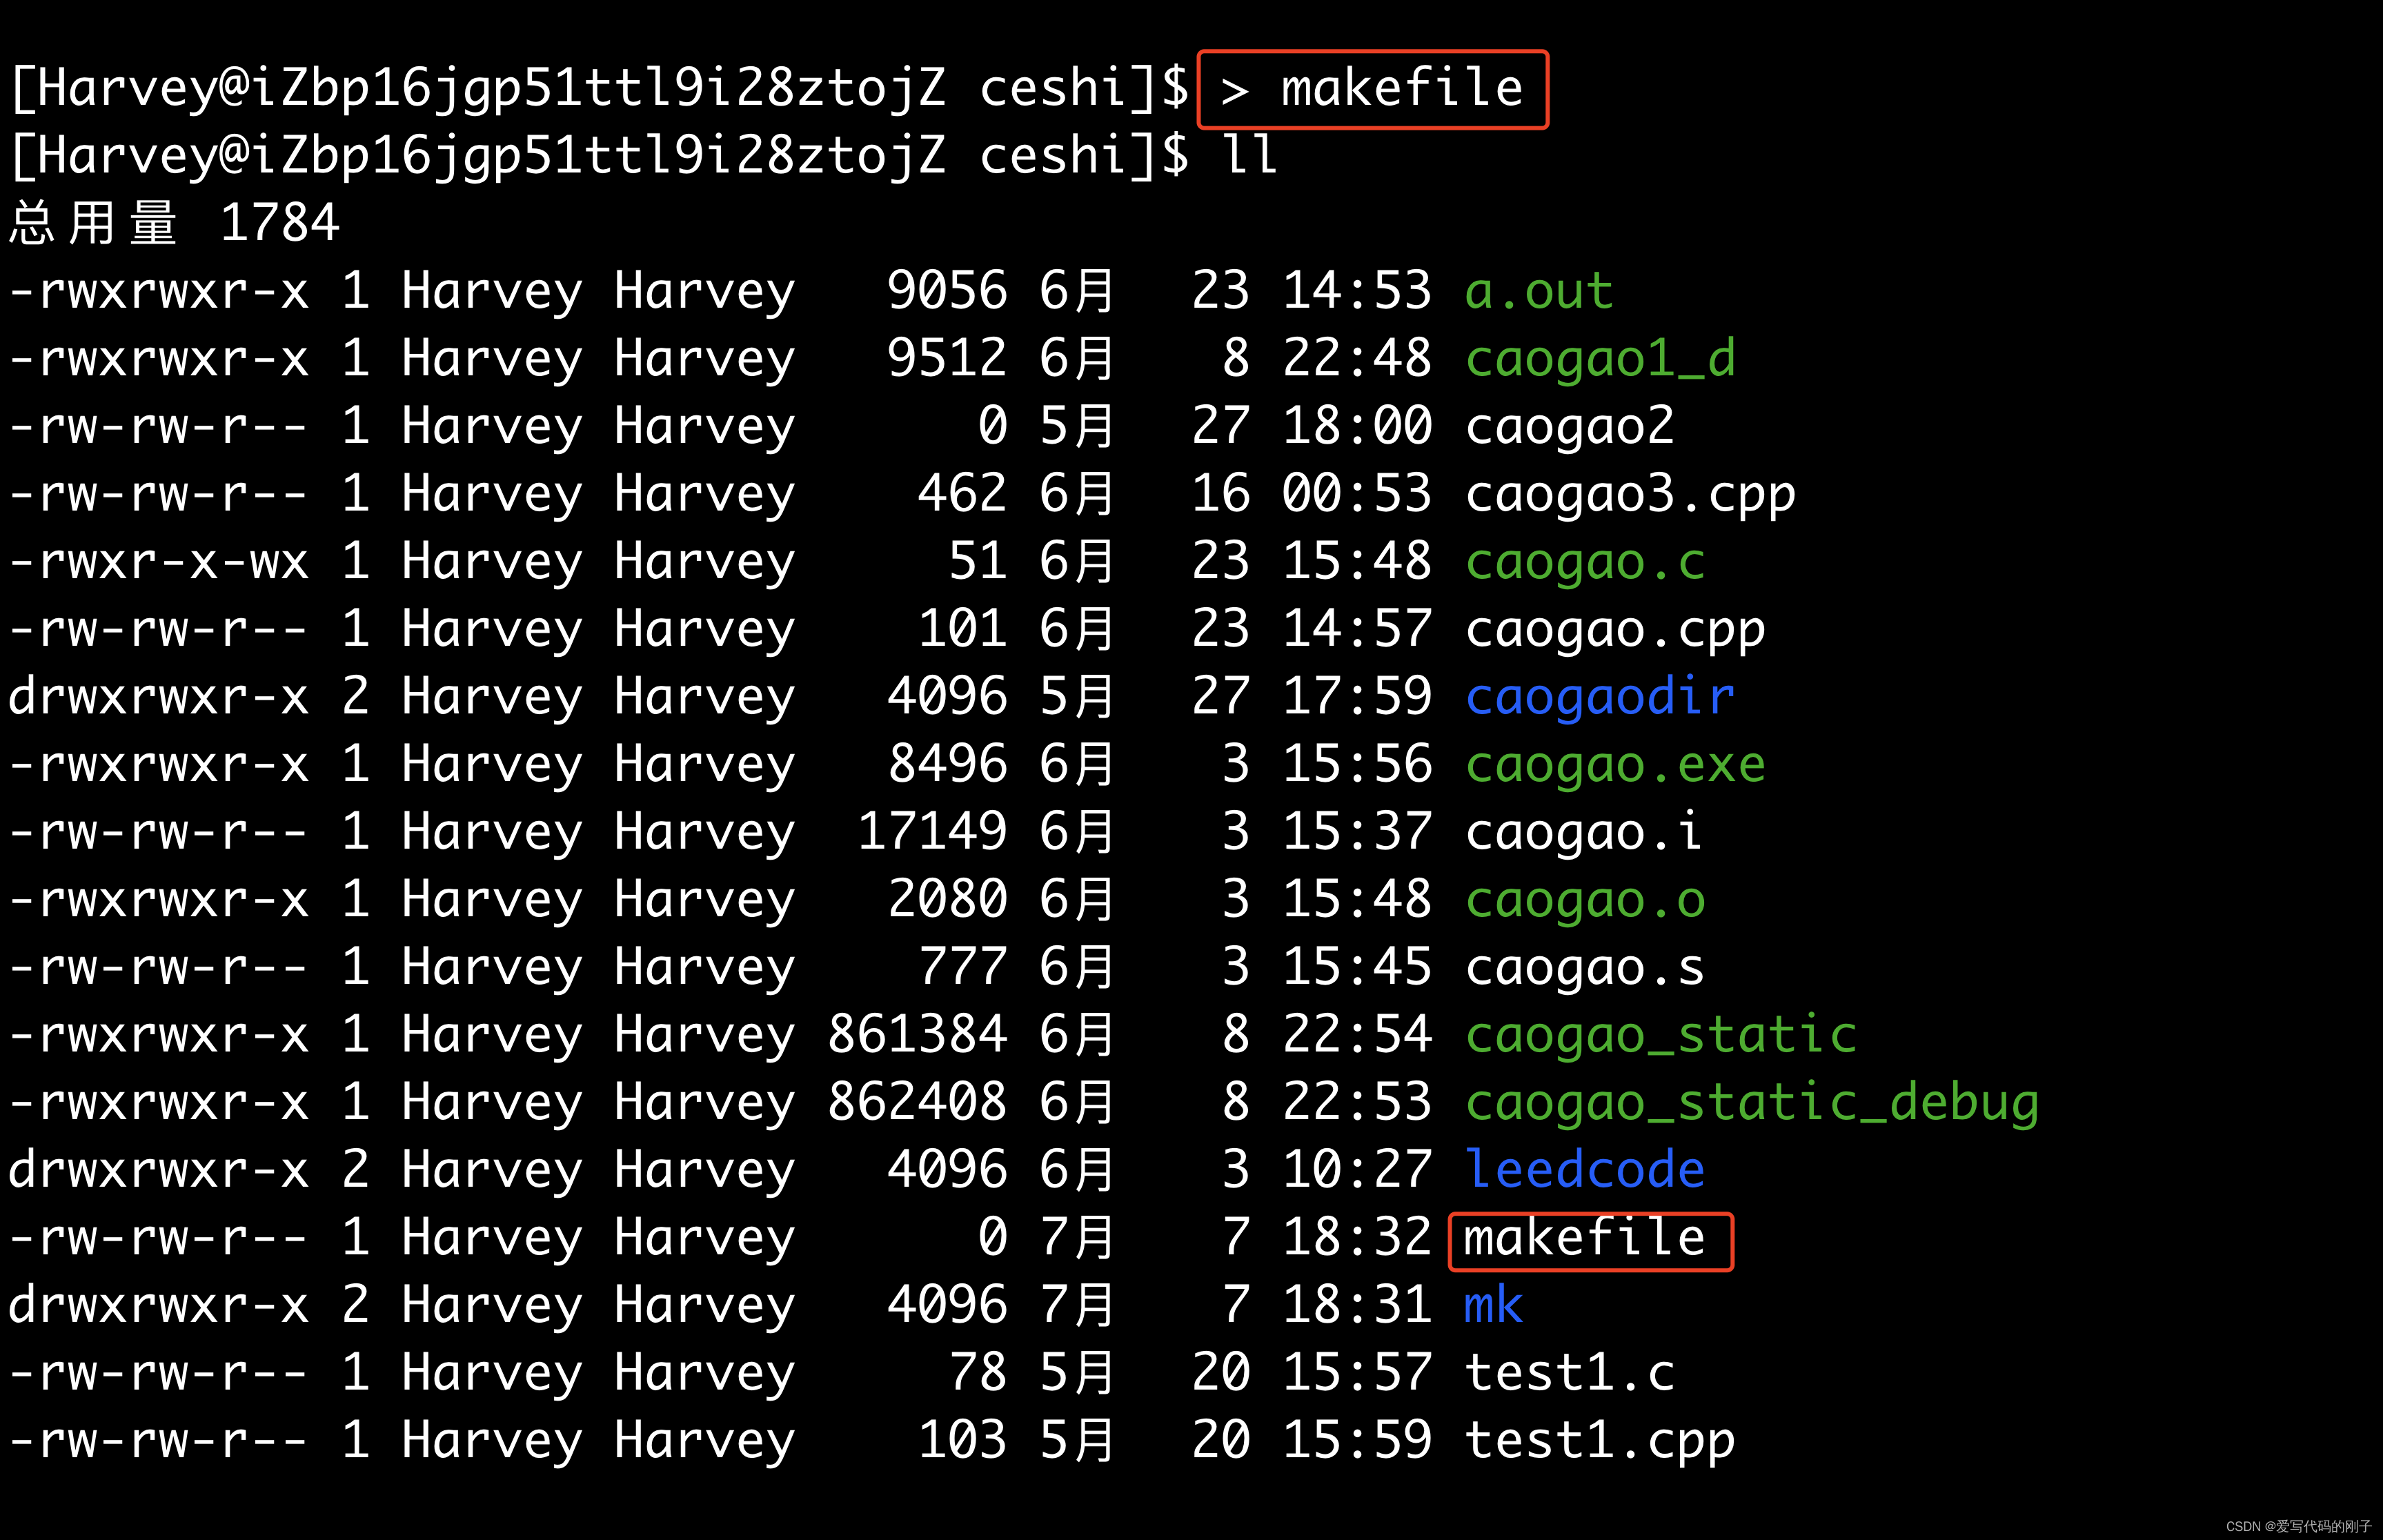The width and height of the screenshot is (2383, 1540).
Task: Click the file size 9056
Action: [x=947, y=291]
